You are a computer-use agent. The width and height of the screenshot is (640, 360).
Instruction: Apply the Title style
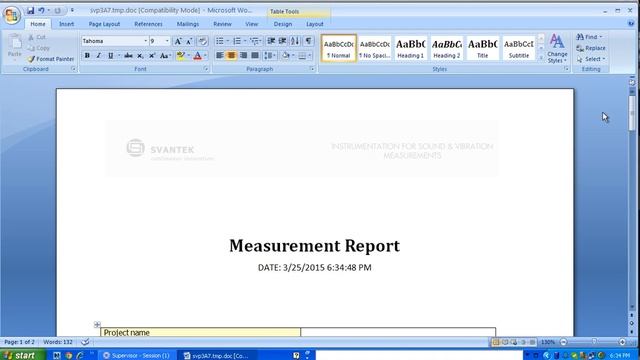point(482,48)
